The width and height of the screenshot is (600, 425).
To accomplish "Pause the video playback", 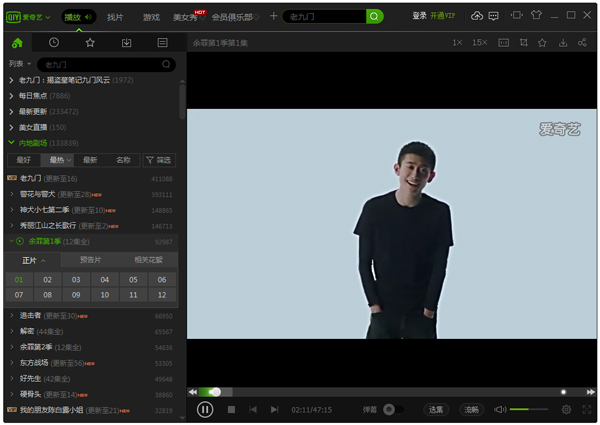I will pos(205,410).
